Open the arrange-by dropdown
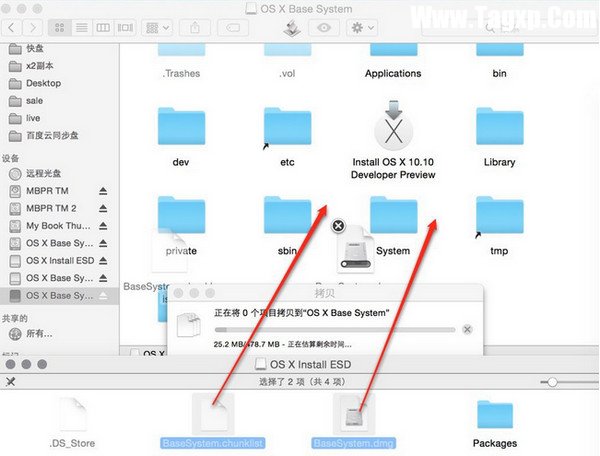600x456 pixels. coord(157,28)
